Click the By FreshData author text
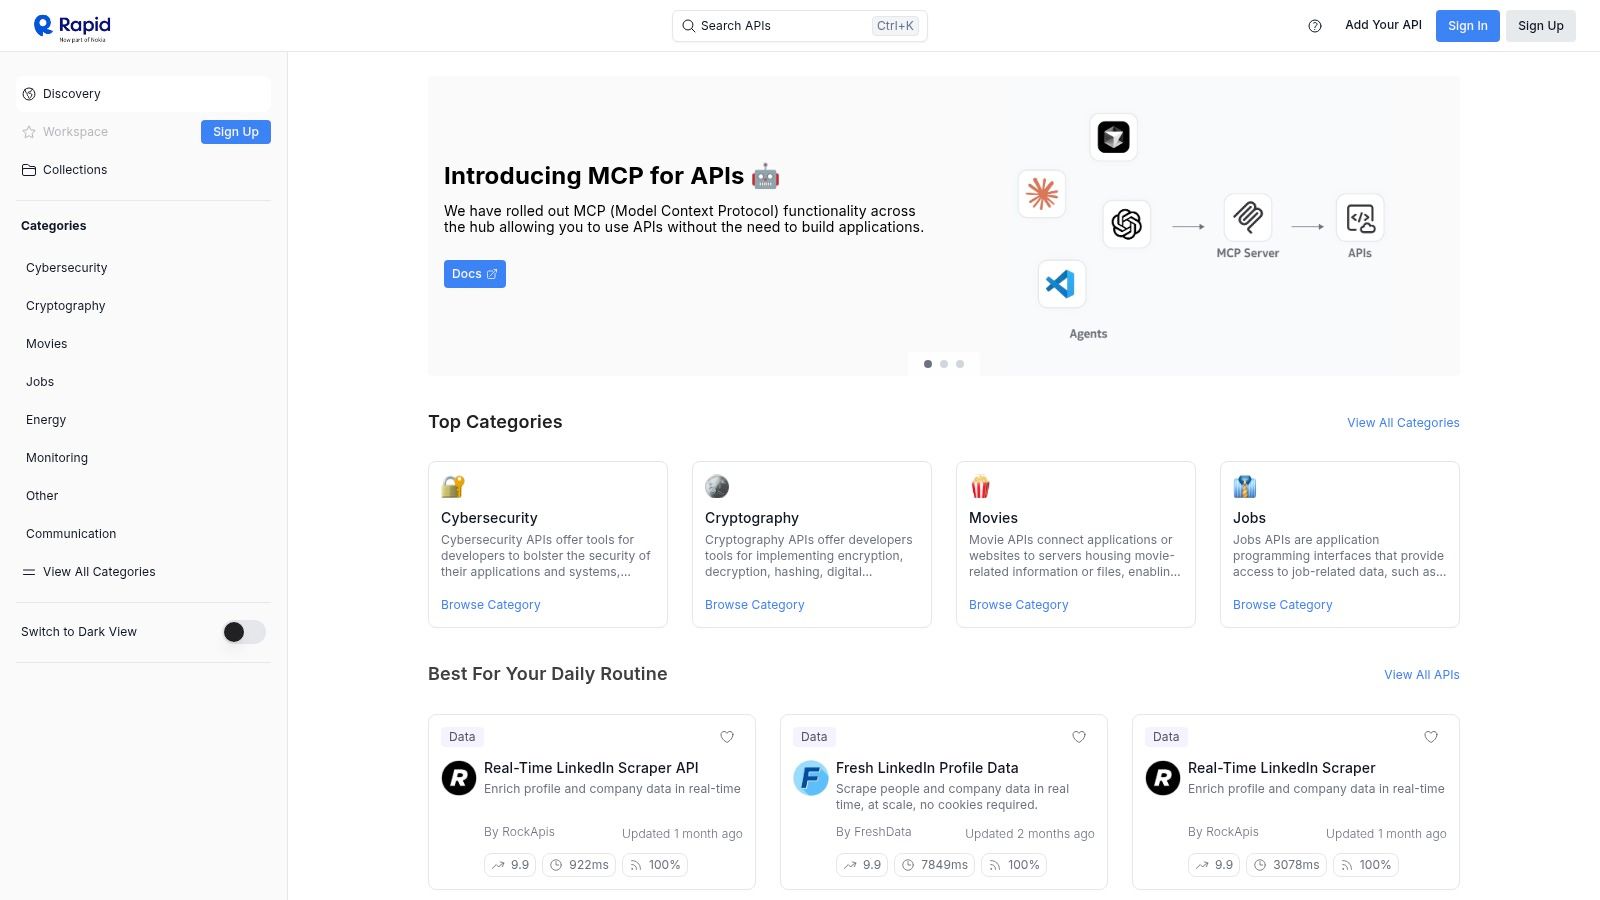Viewport: 1600px width, 900px height. pyautogui.click(x=874, y=832)
